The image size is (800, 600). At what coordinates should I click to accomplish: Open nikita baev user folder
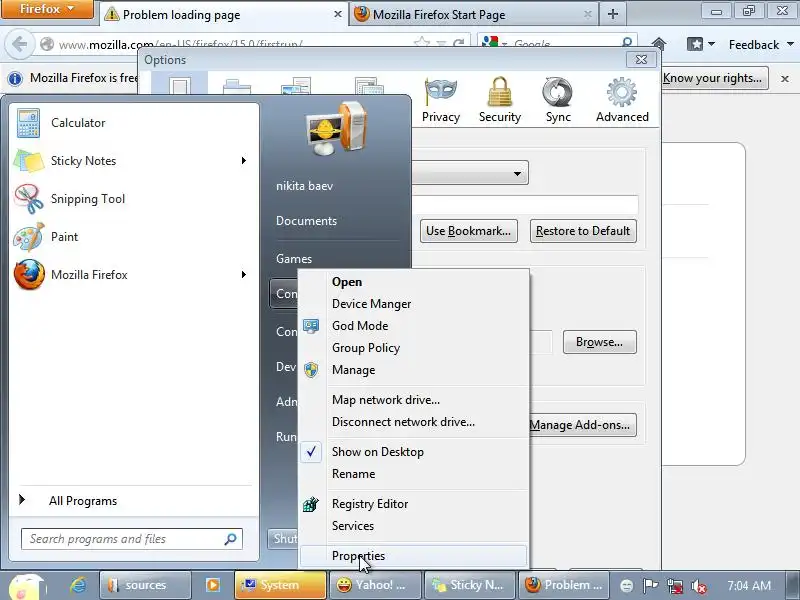(x=305, y=186)
